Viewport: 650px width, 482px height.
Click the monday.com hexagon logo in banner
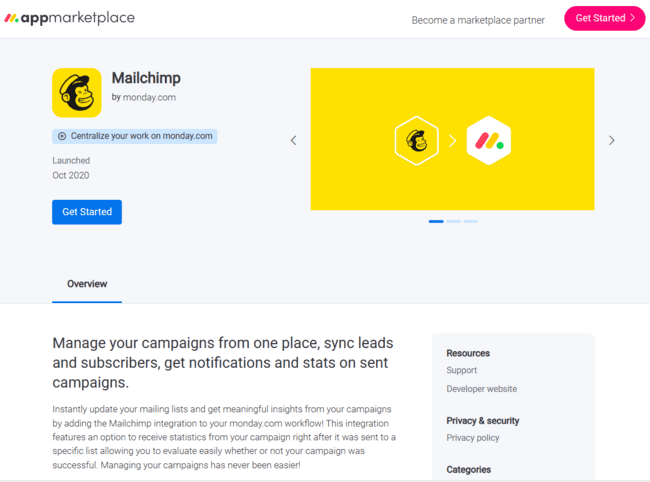point(489,140)
